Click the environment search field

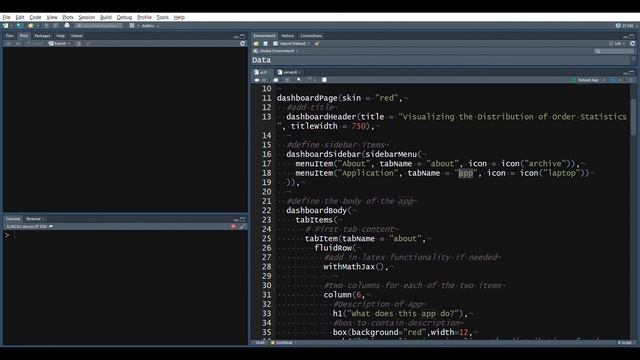(x=614, y=51)
